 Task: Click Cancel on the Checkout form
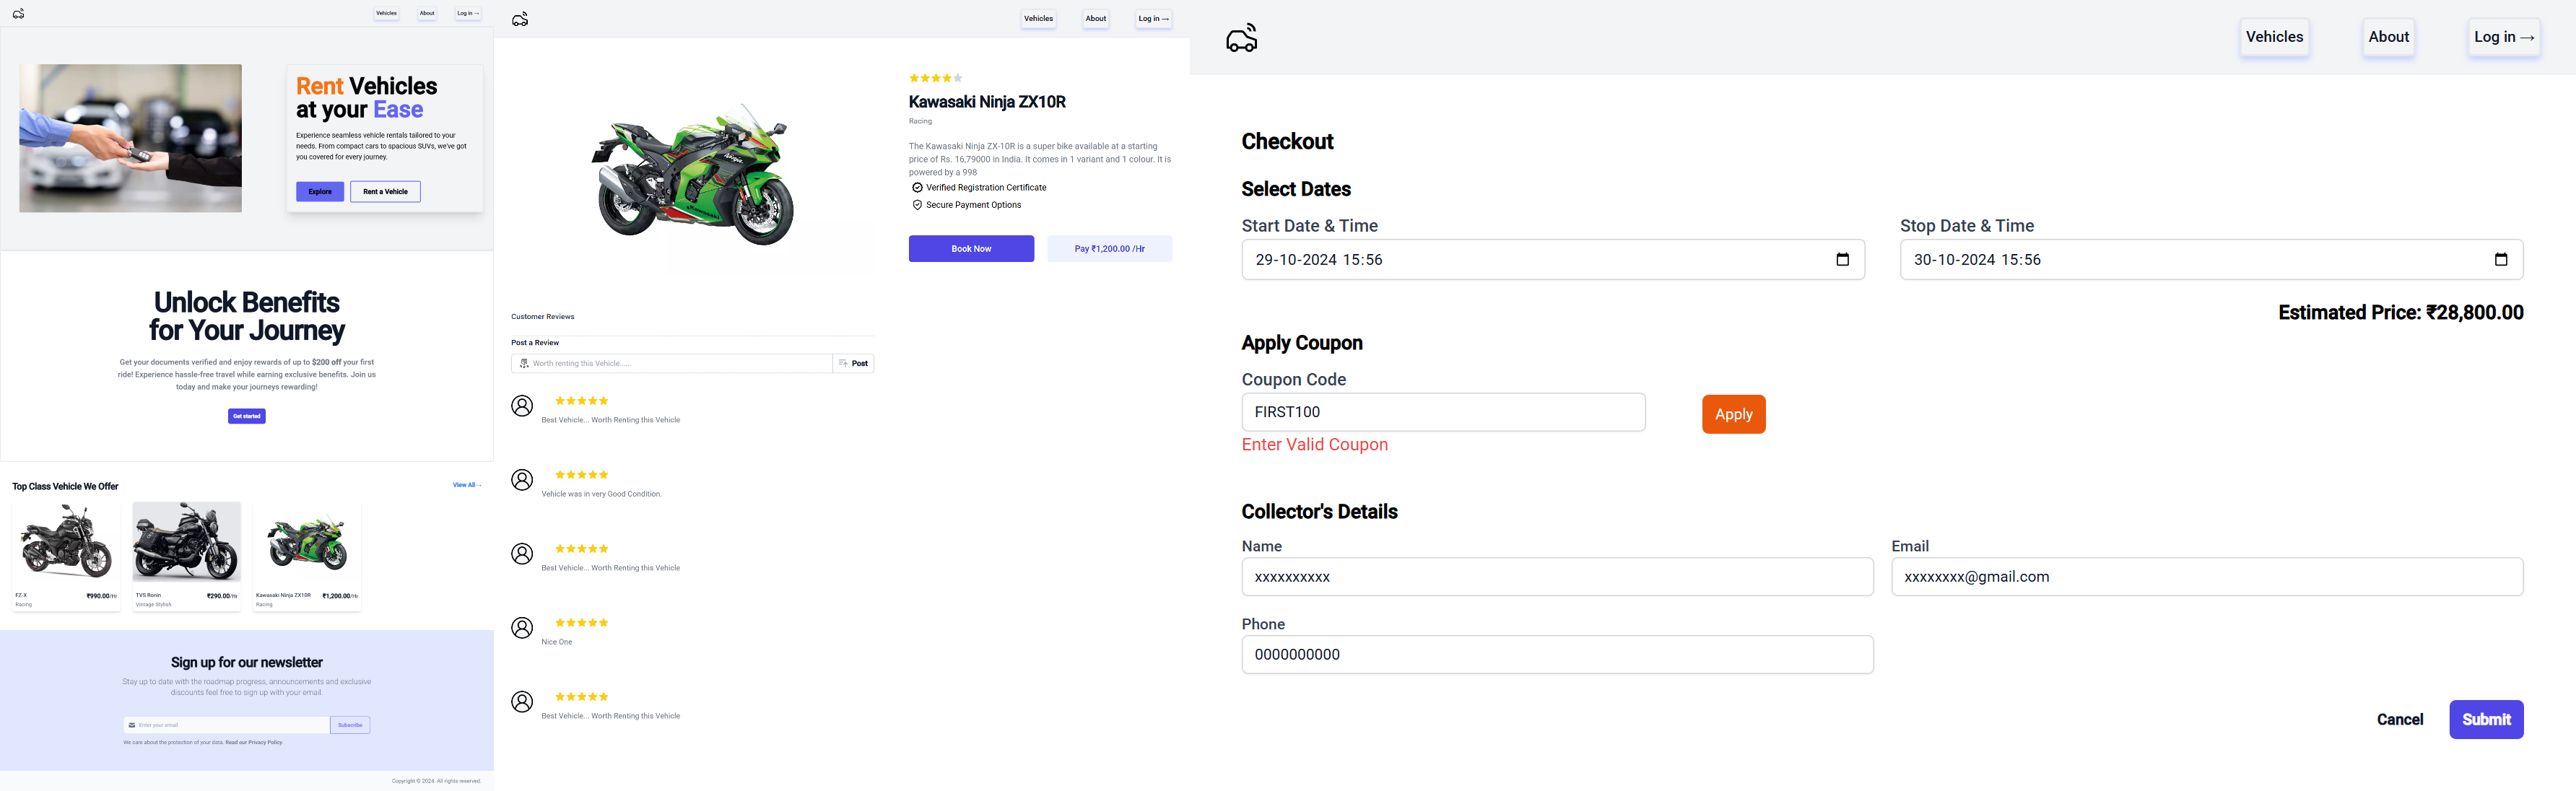click(x=2399, y=720)
